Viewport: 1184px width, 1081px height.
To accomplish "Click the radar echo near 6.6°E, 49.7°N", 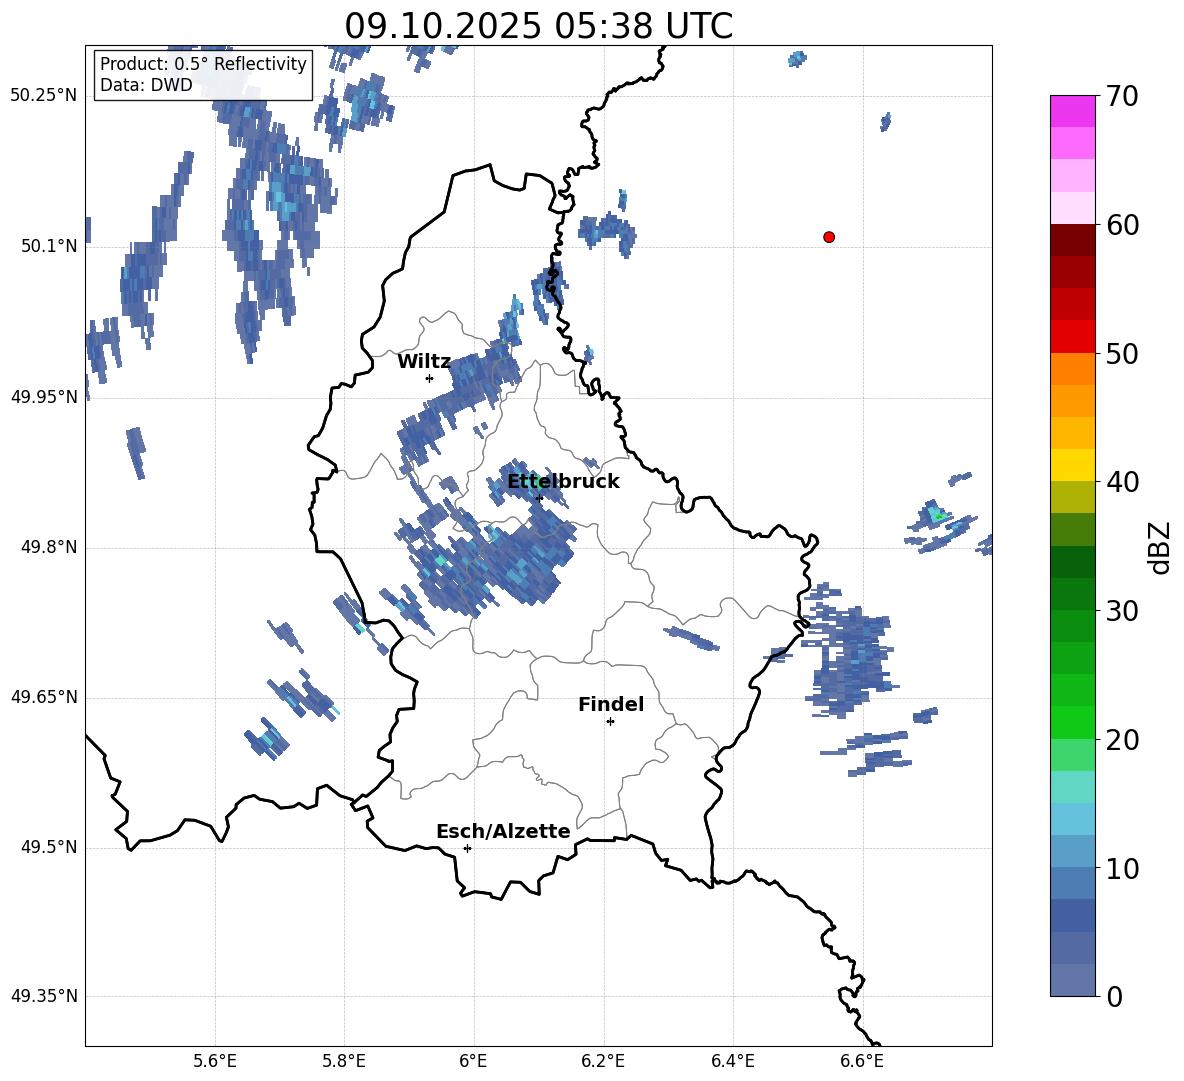I will click(x=849, y=651).
